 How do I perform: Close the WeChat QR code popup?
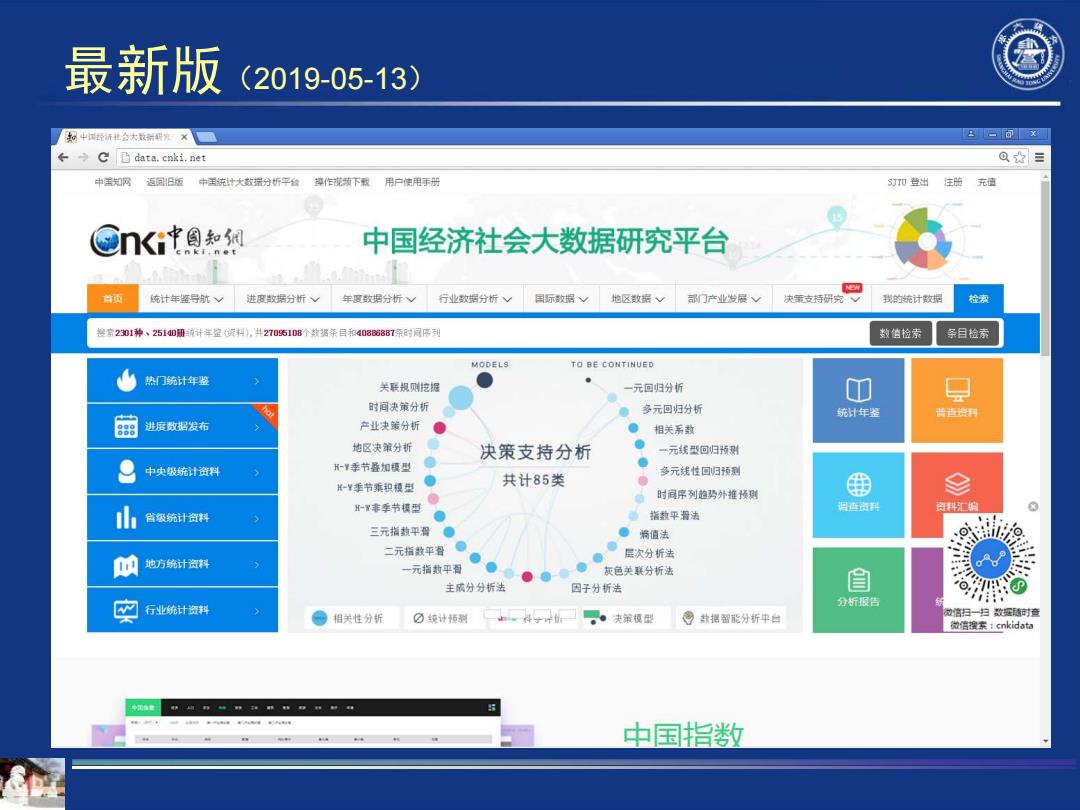(1033, 506)
